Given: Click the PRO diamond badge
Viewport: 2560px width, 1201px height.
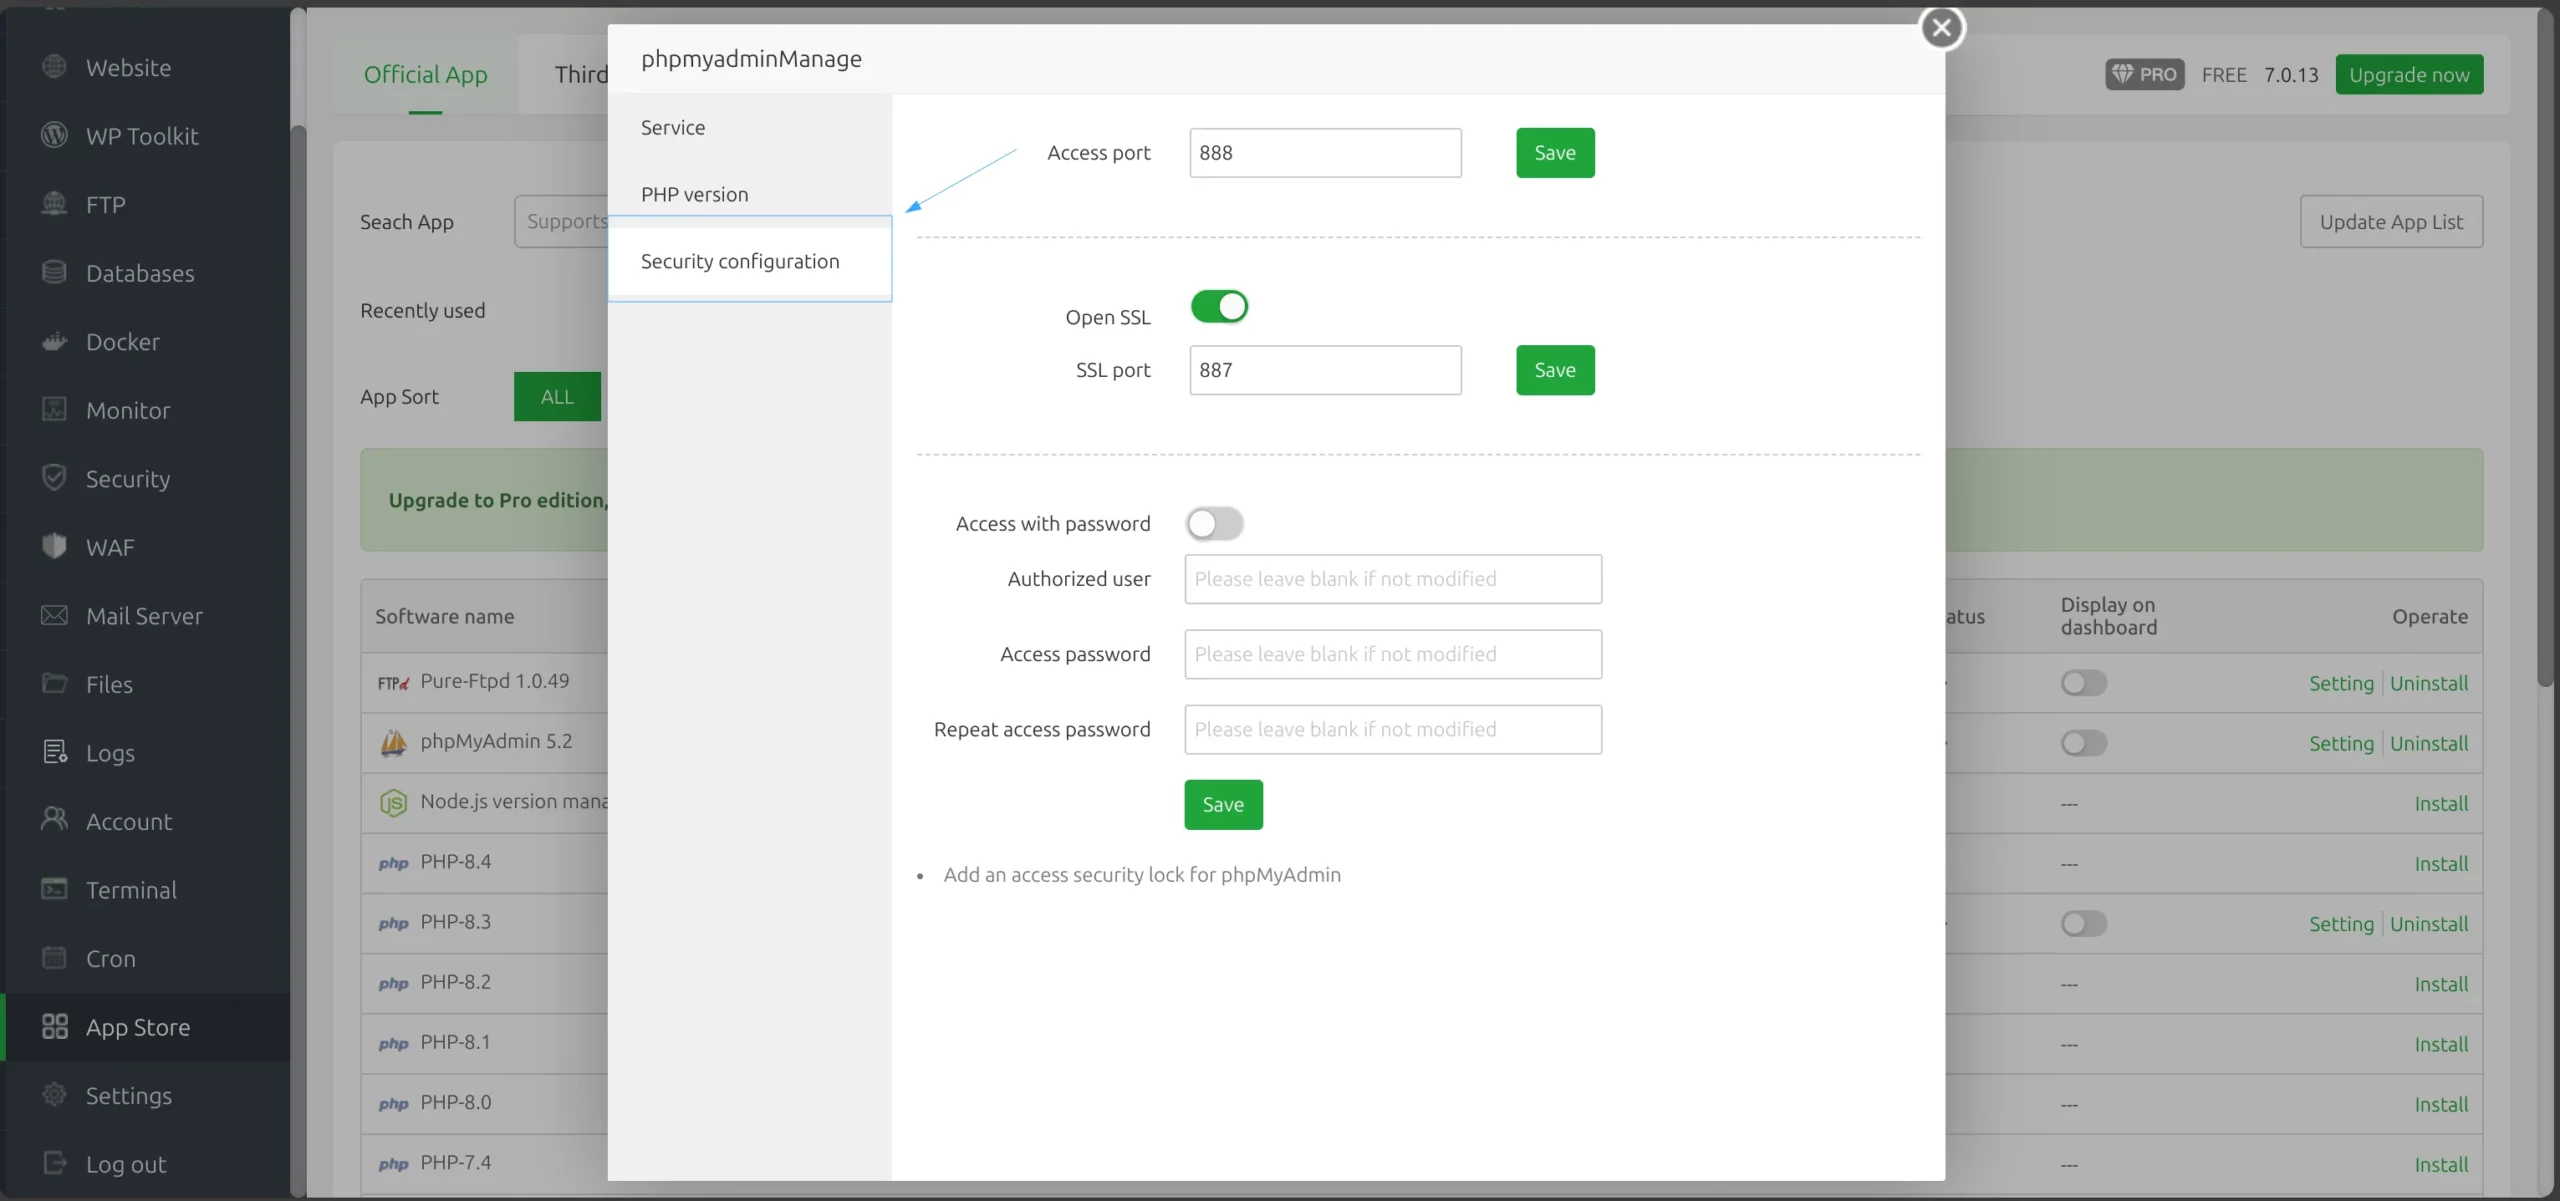Looking at the screenshot, I should point(2145,74).
